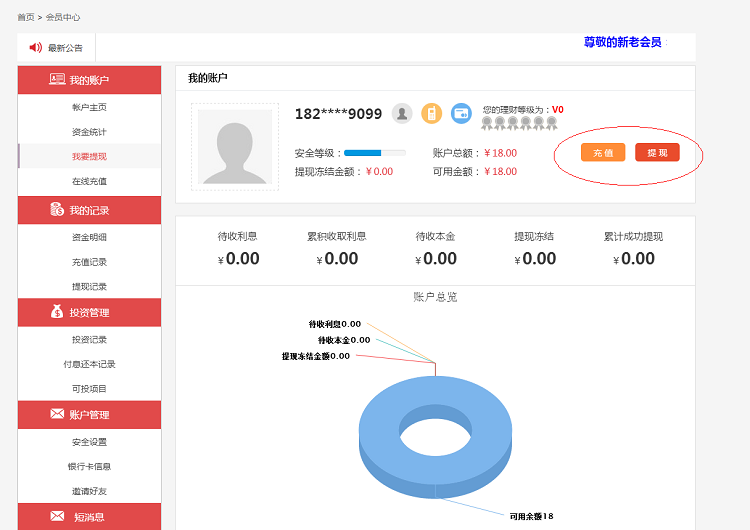The height and width of the screenshot is (530, 750).
Task: Open 付息还本记录 in the sidebar
Action: tap(89, 364)
